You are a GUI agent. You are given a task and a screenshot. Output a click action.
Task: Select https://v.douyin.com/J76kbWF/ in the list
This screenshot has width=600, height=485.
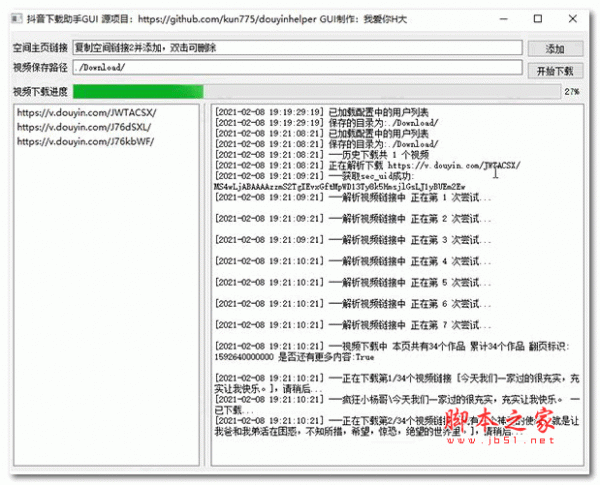[85, 142]
